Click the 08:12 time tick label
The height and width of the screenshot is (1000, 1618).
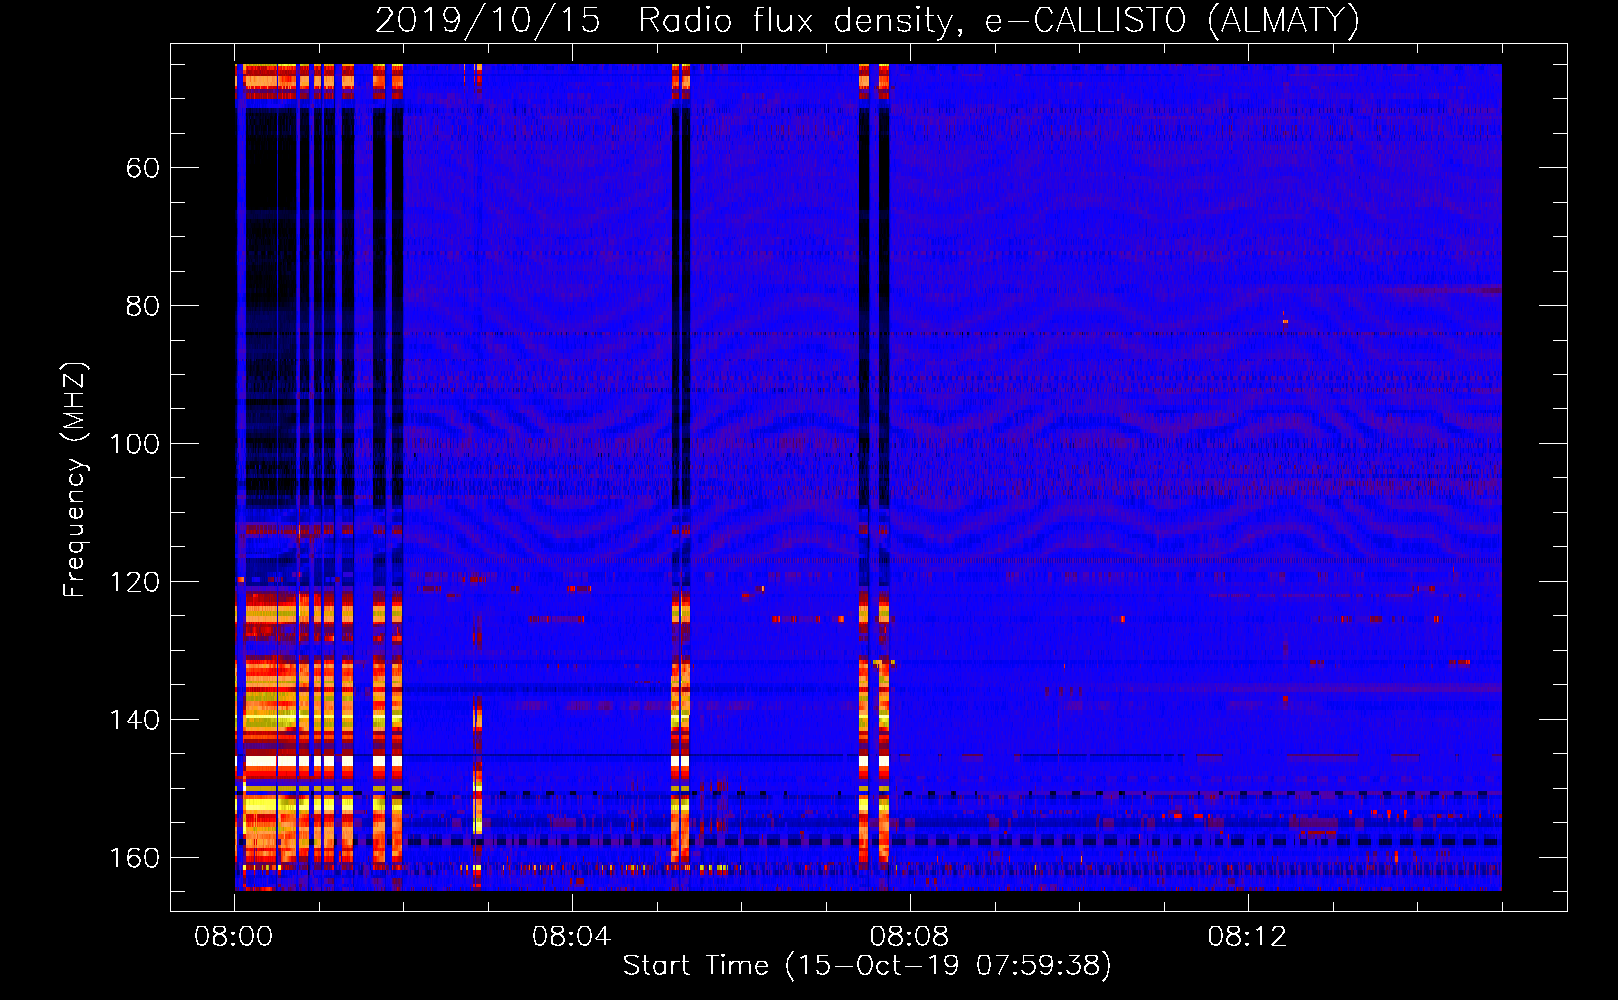coord(1247,937)
